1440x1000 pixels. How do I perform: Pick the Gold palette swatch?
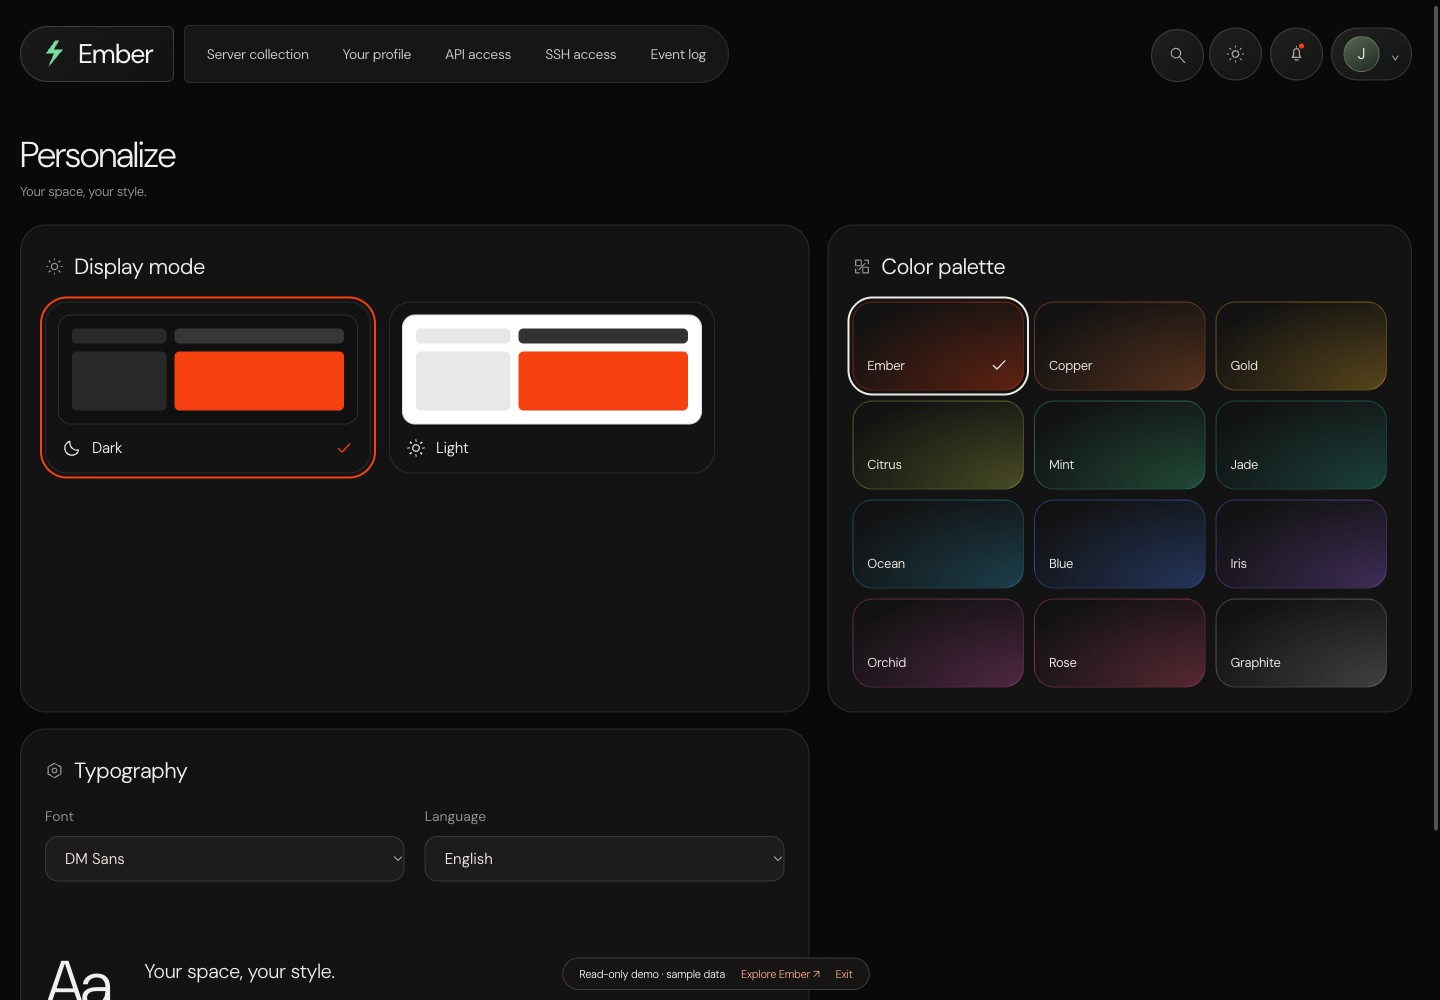click(x=1301, y=346)
